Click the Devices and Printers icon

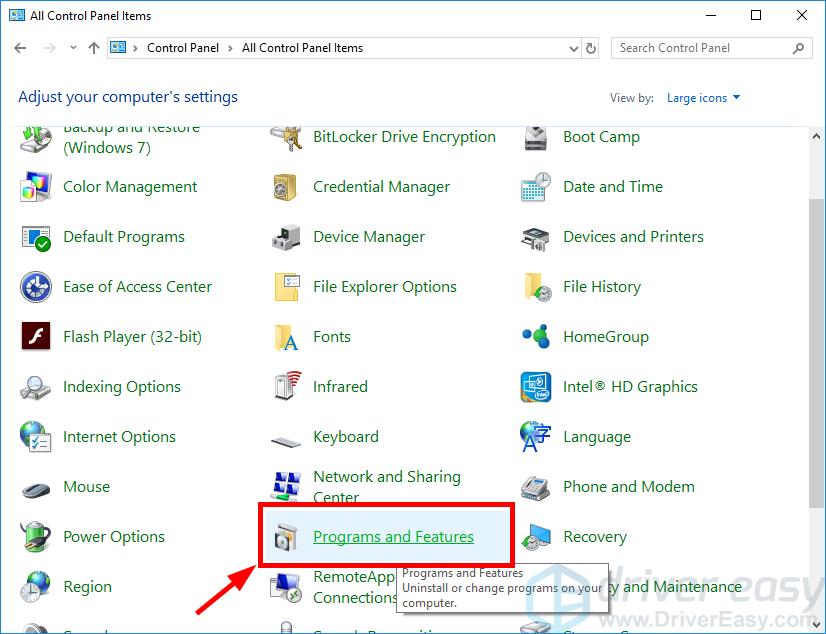click(x=536, y=238)
